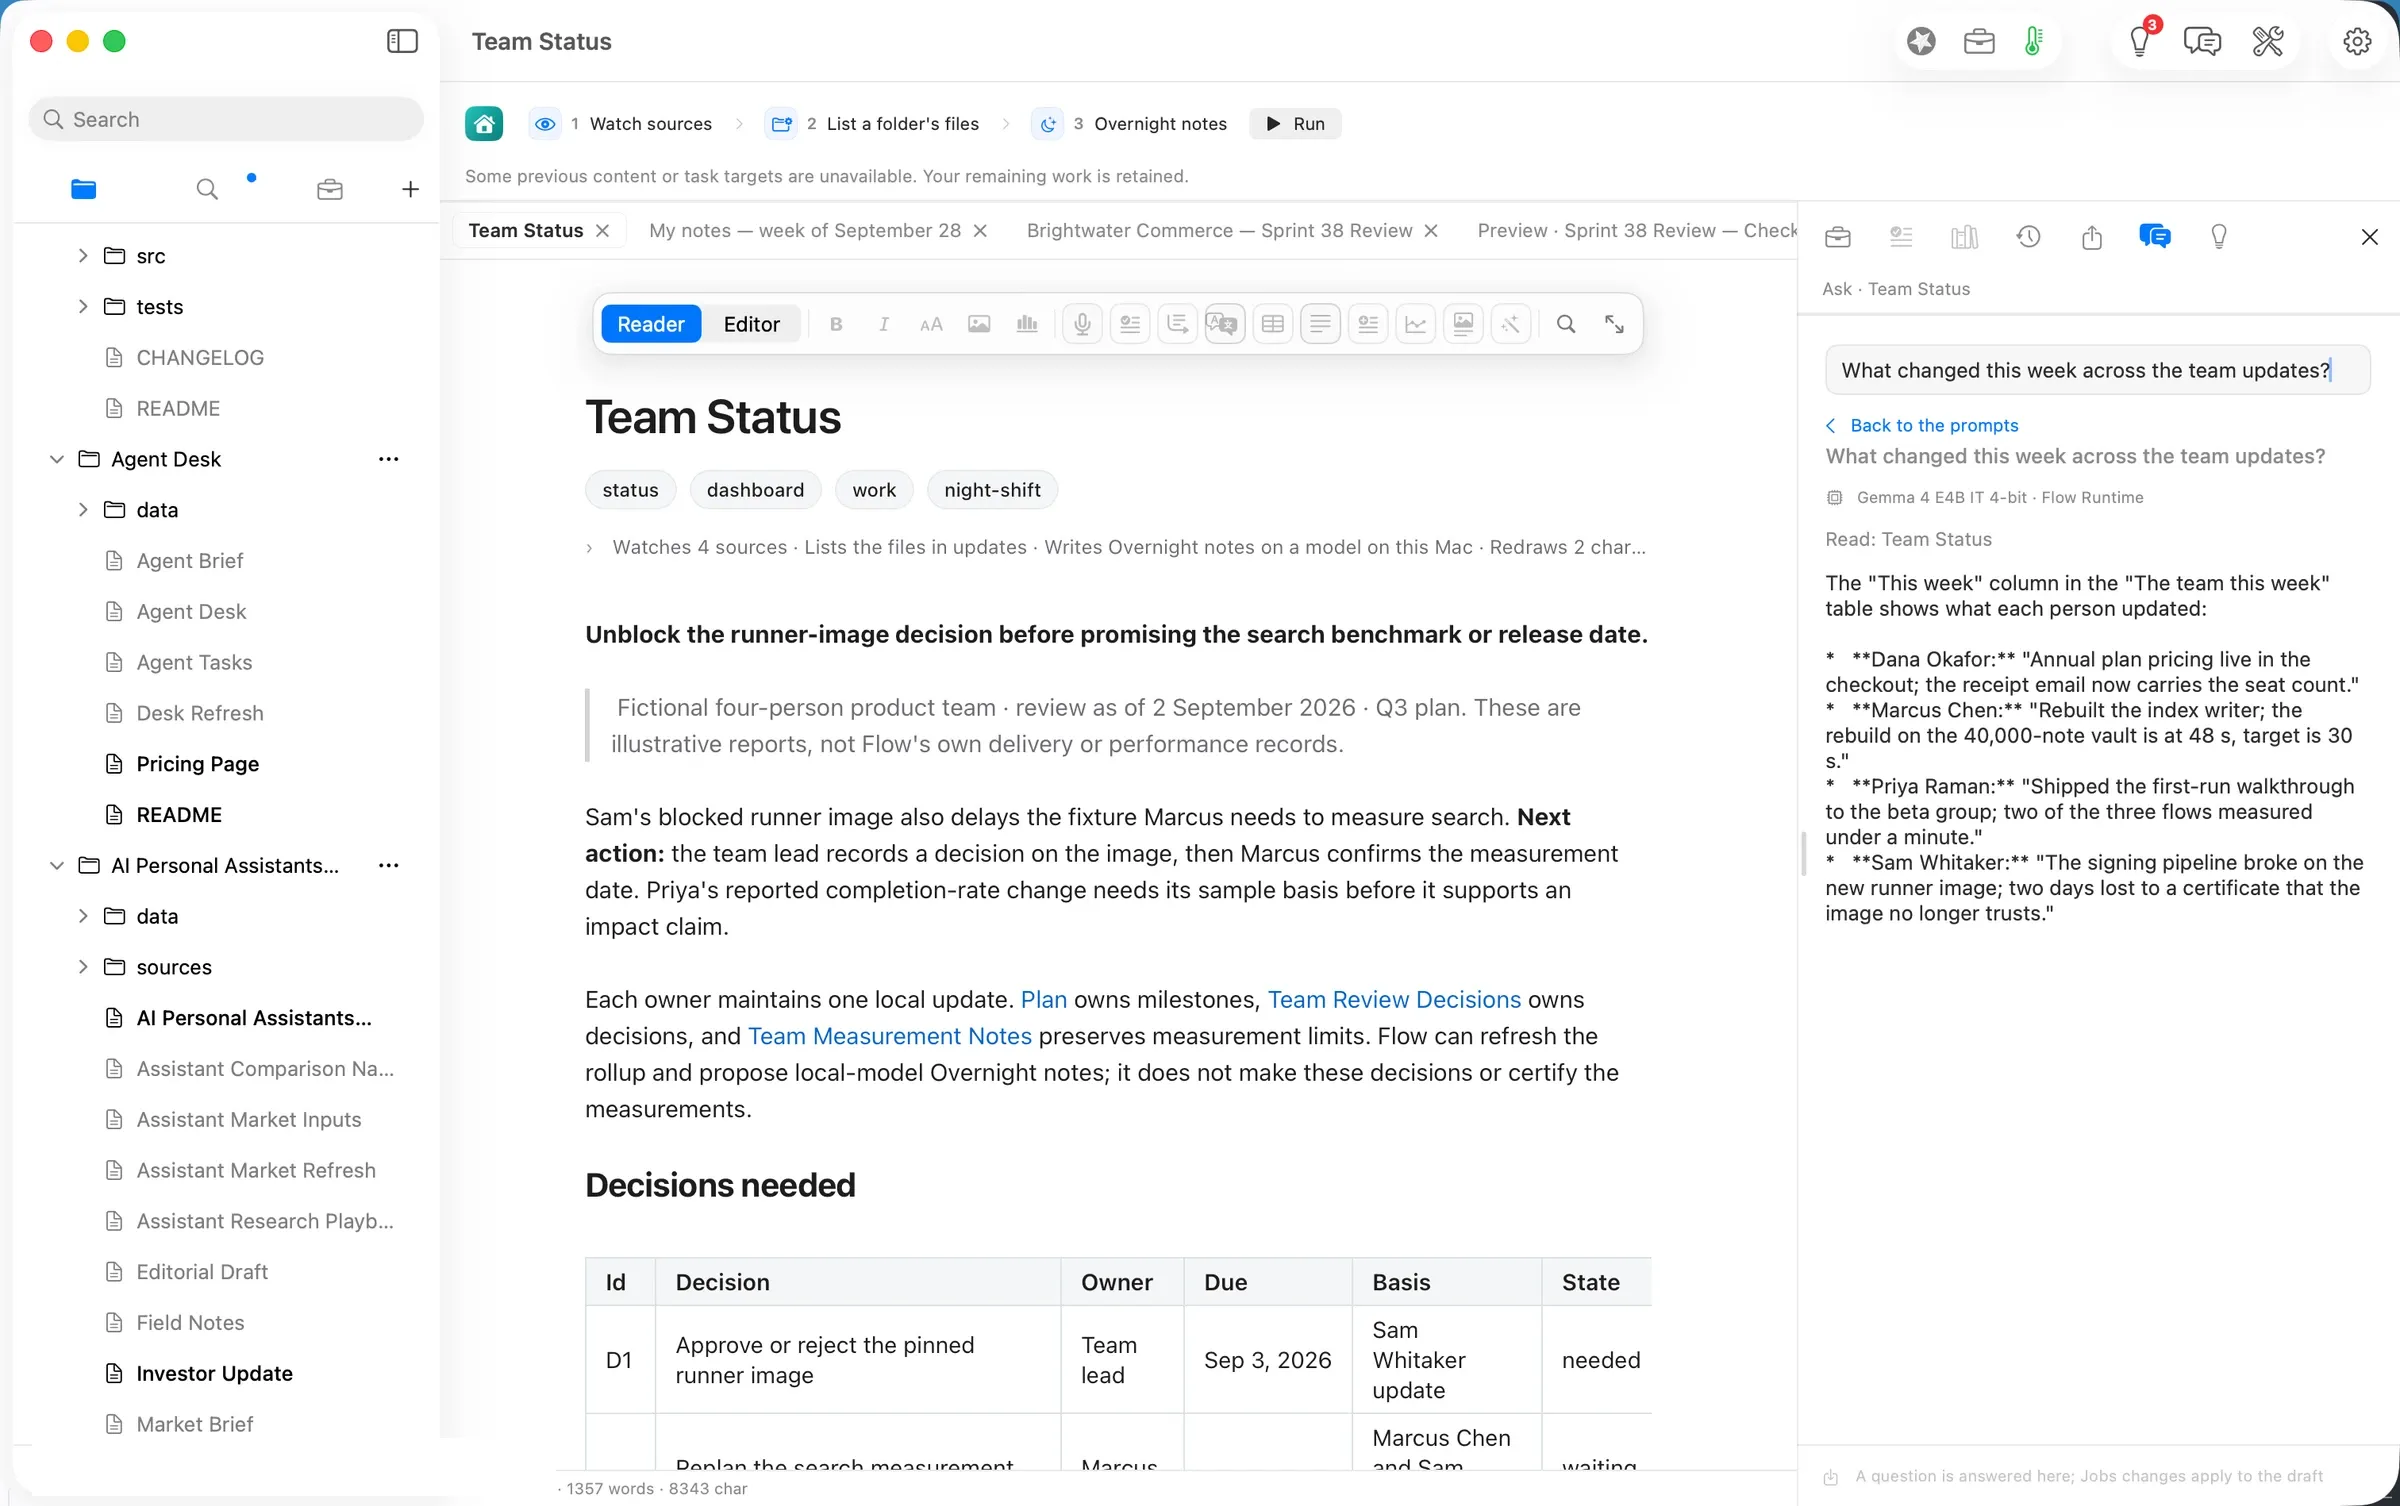Collapse the Agent Desk folder
Image resolution: width=2400 pixels, height=1506 pixels.
coord(57,459)
